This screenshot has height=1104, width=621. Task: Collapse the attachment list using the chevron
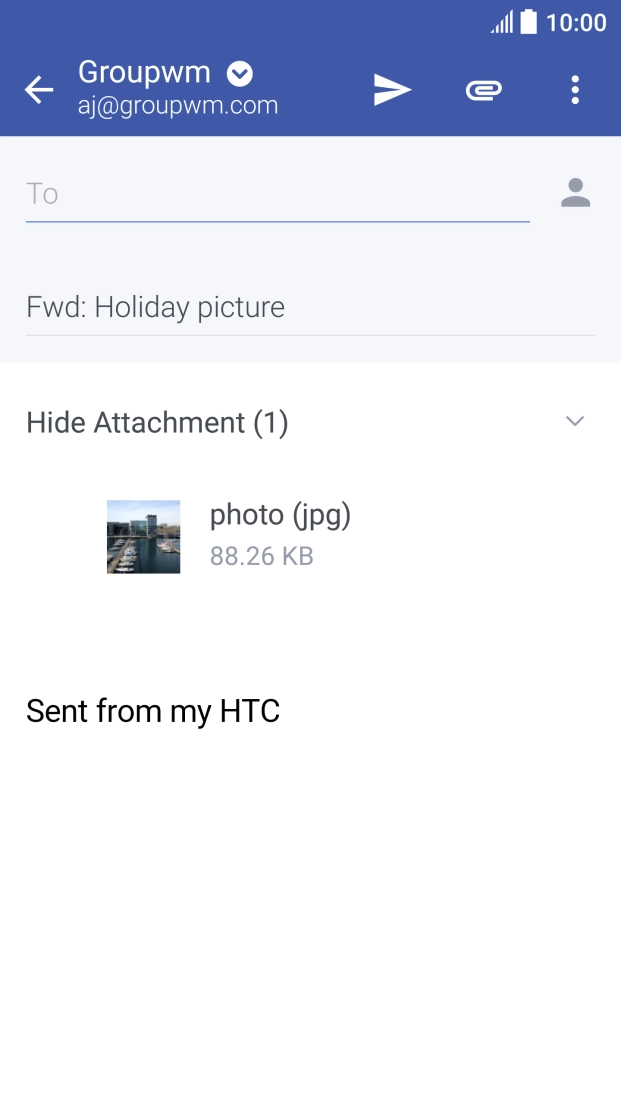tap(575, 422)
